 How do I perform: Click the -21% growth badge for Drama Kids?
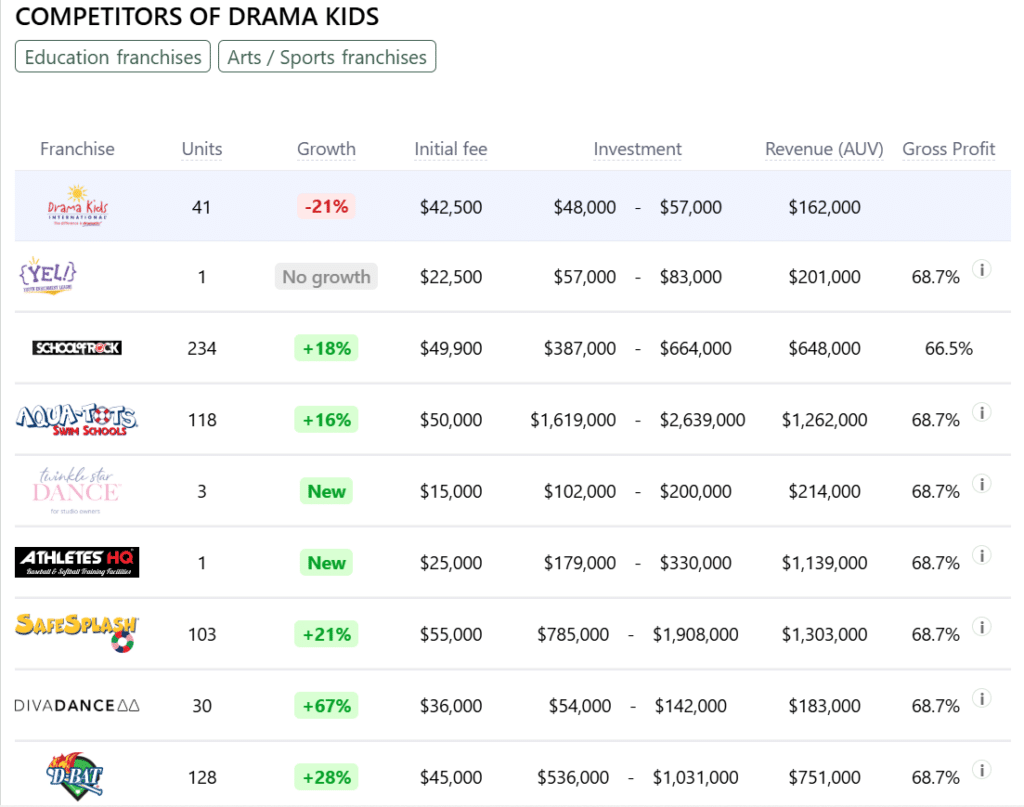327,206
